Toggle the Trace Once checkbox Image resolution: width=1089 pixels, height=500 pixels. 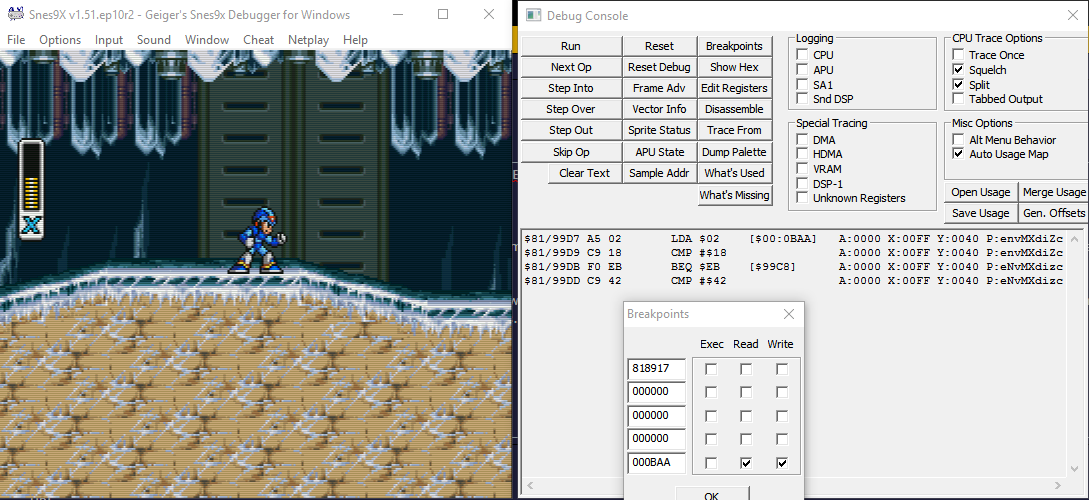(958, 55)
